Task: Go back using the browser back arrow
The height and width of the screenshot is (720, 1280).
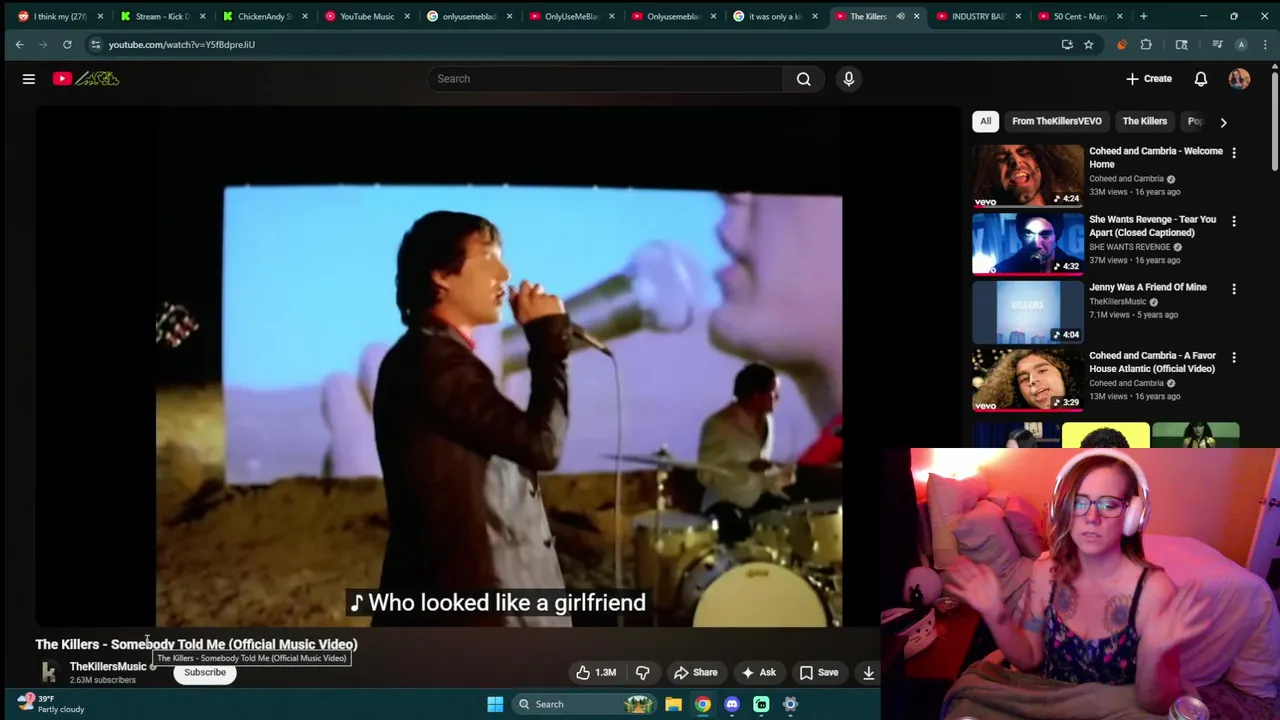Action: click(19, 44)
